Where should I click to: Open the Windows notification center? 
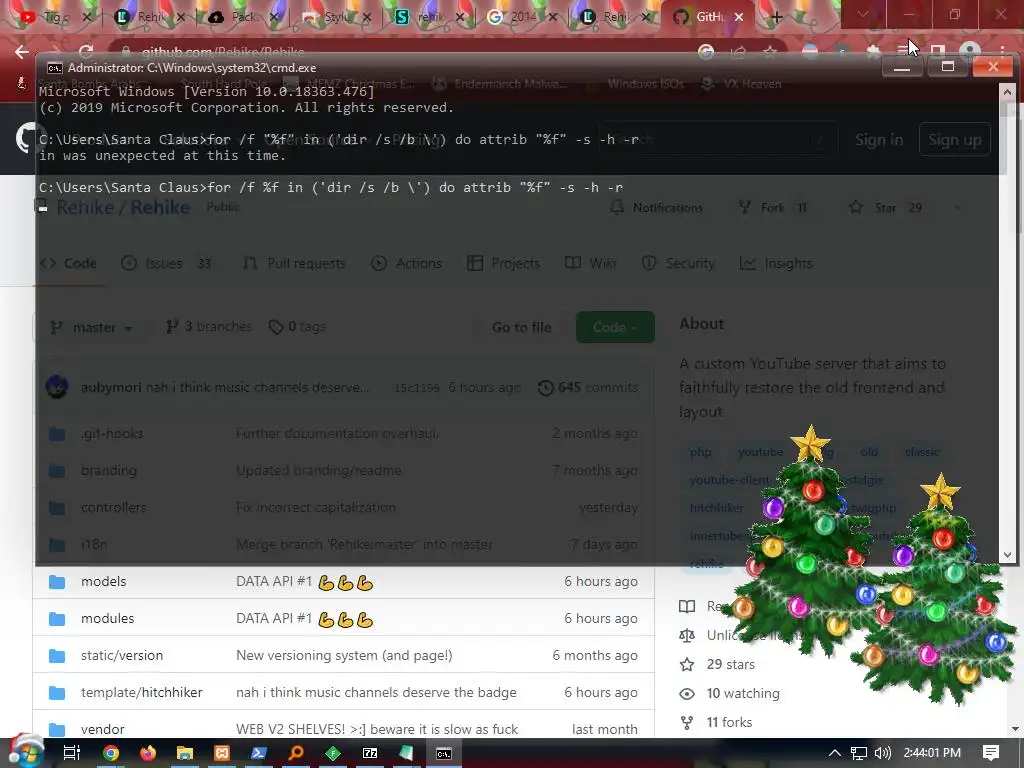(x=991, y=753)
